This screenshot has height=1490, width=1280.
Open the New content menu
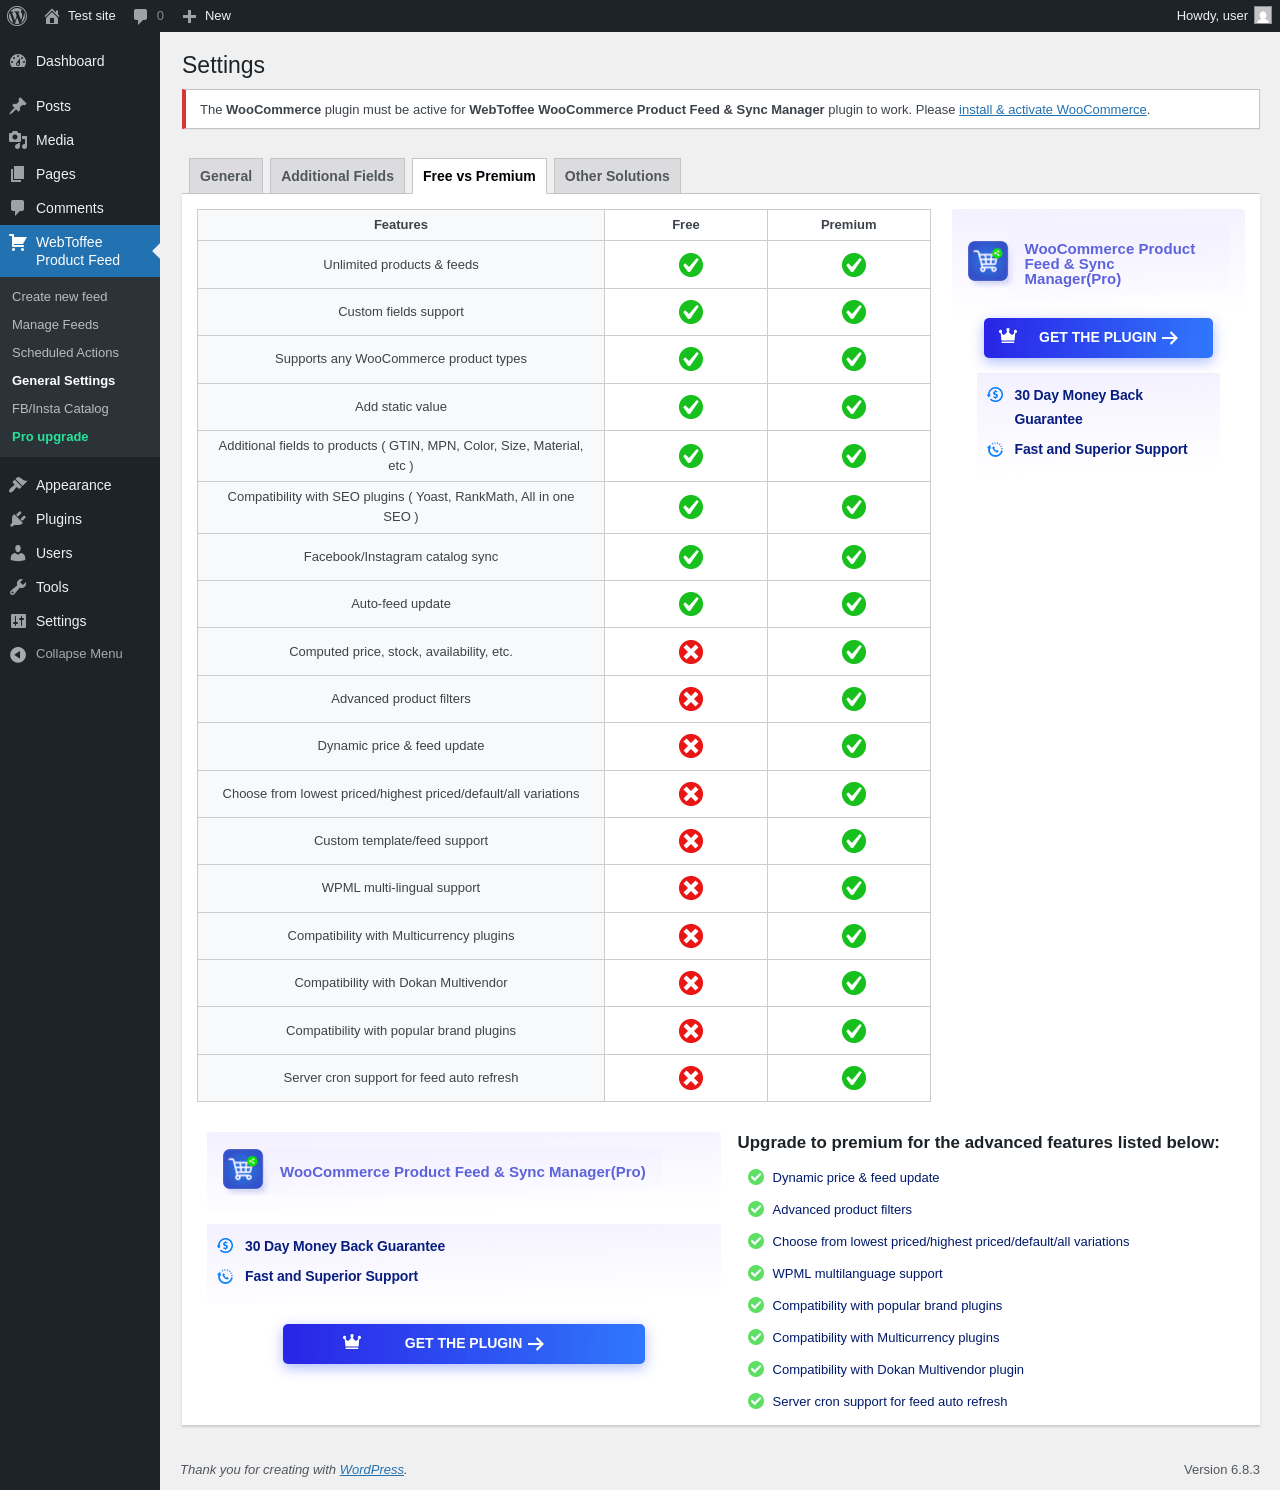[207, 16]
